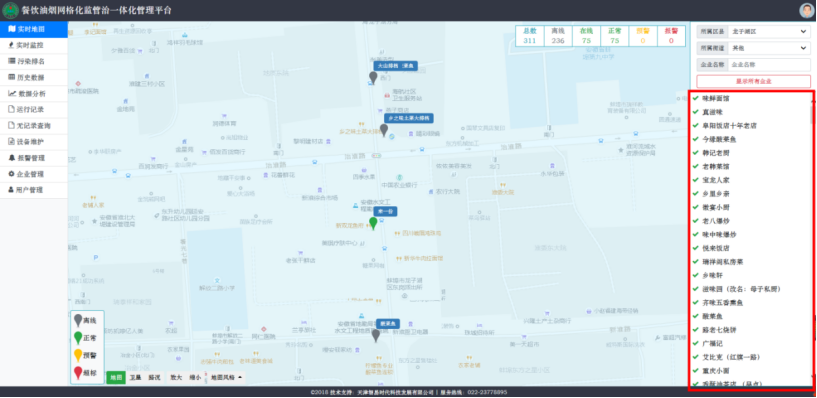Image resolution: width=817 pixels, height=398 pixels.
Task: Click the 用户管理 person icon
Action: point(11,190)
